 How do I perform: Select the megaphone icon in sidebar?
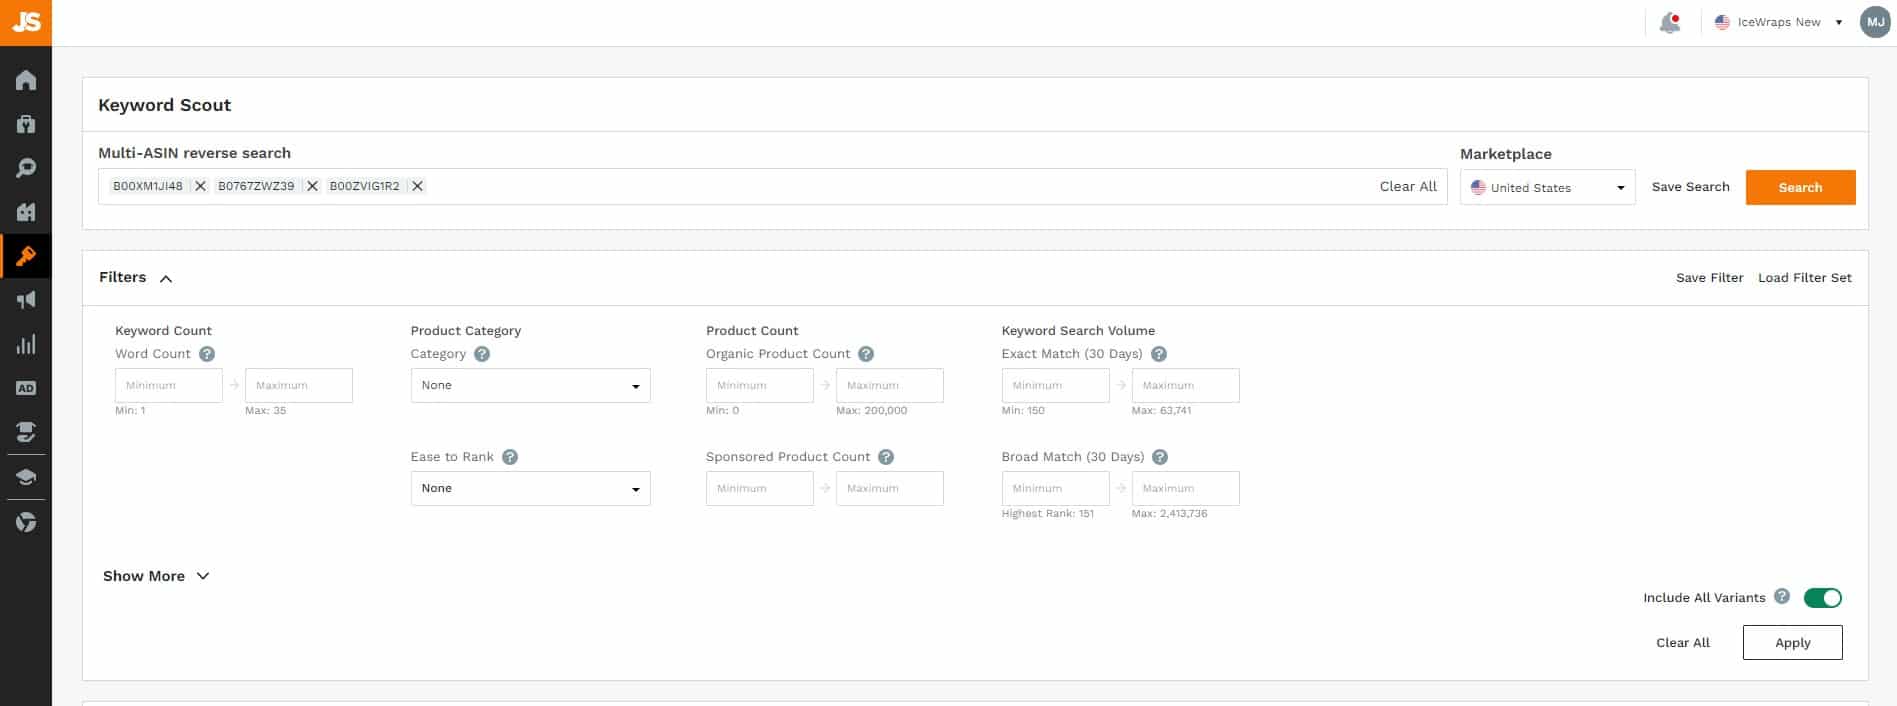click(26, 300)
